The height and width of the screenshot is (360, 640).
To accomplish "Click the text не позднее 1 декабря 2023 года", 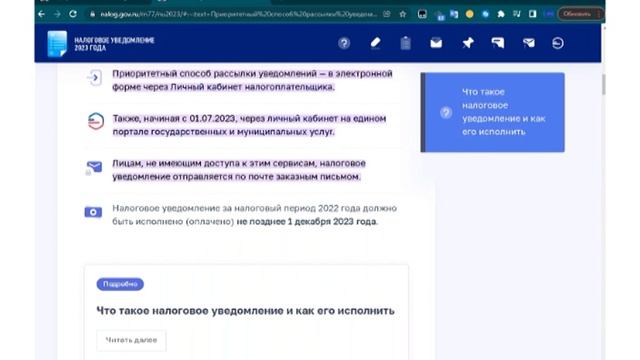I will pyautogui.click(x=307, y=222).
